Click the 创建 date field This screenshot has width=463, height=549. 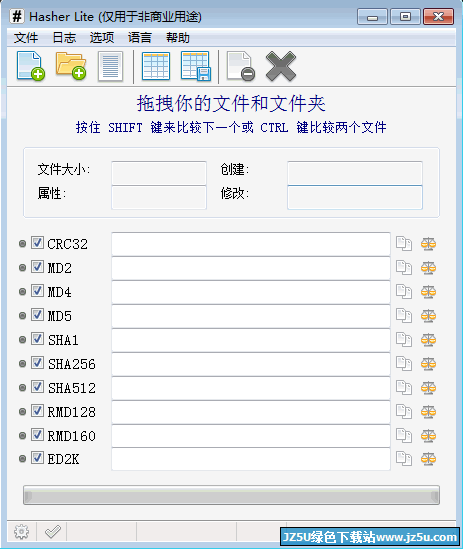click(355, 173)
